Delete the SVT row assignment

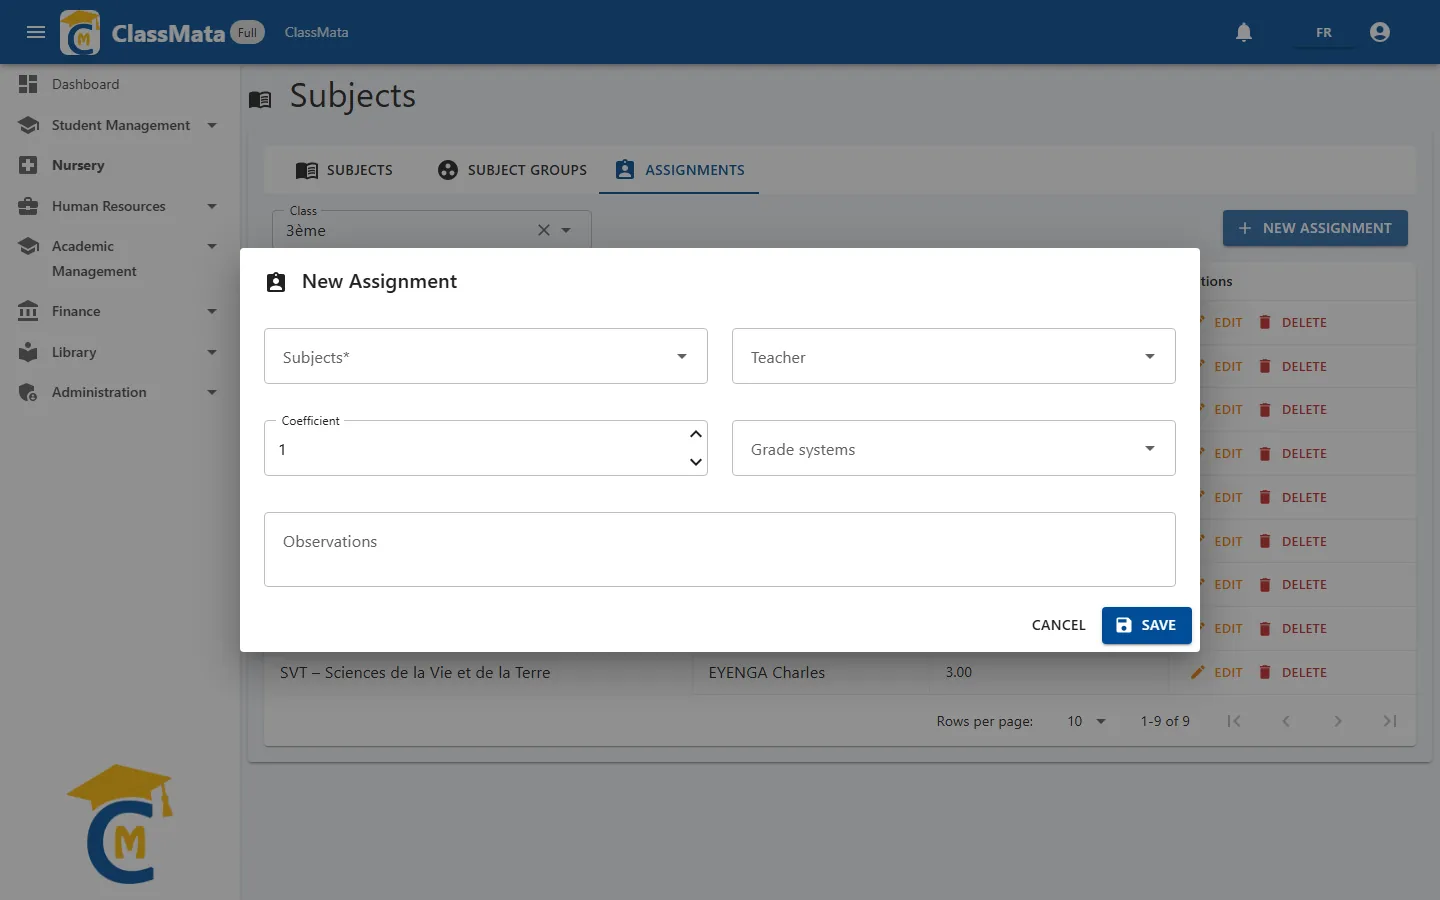tap(1292, 672)
